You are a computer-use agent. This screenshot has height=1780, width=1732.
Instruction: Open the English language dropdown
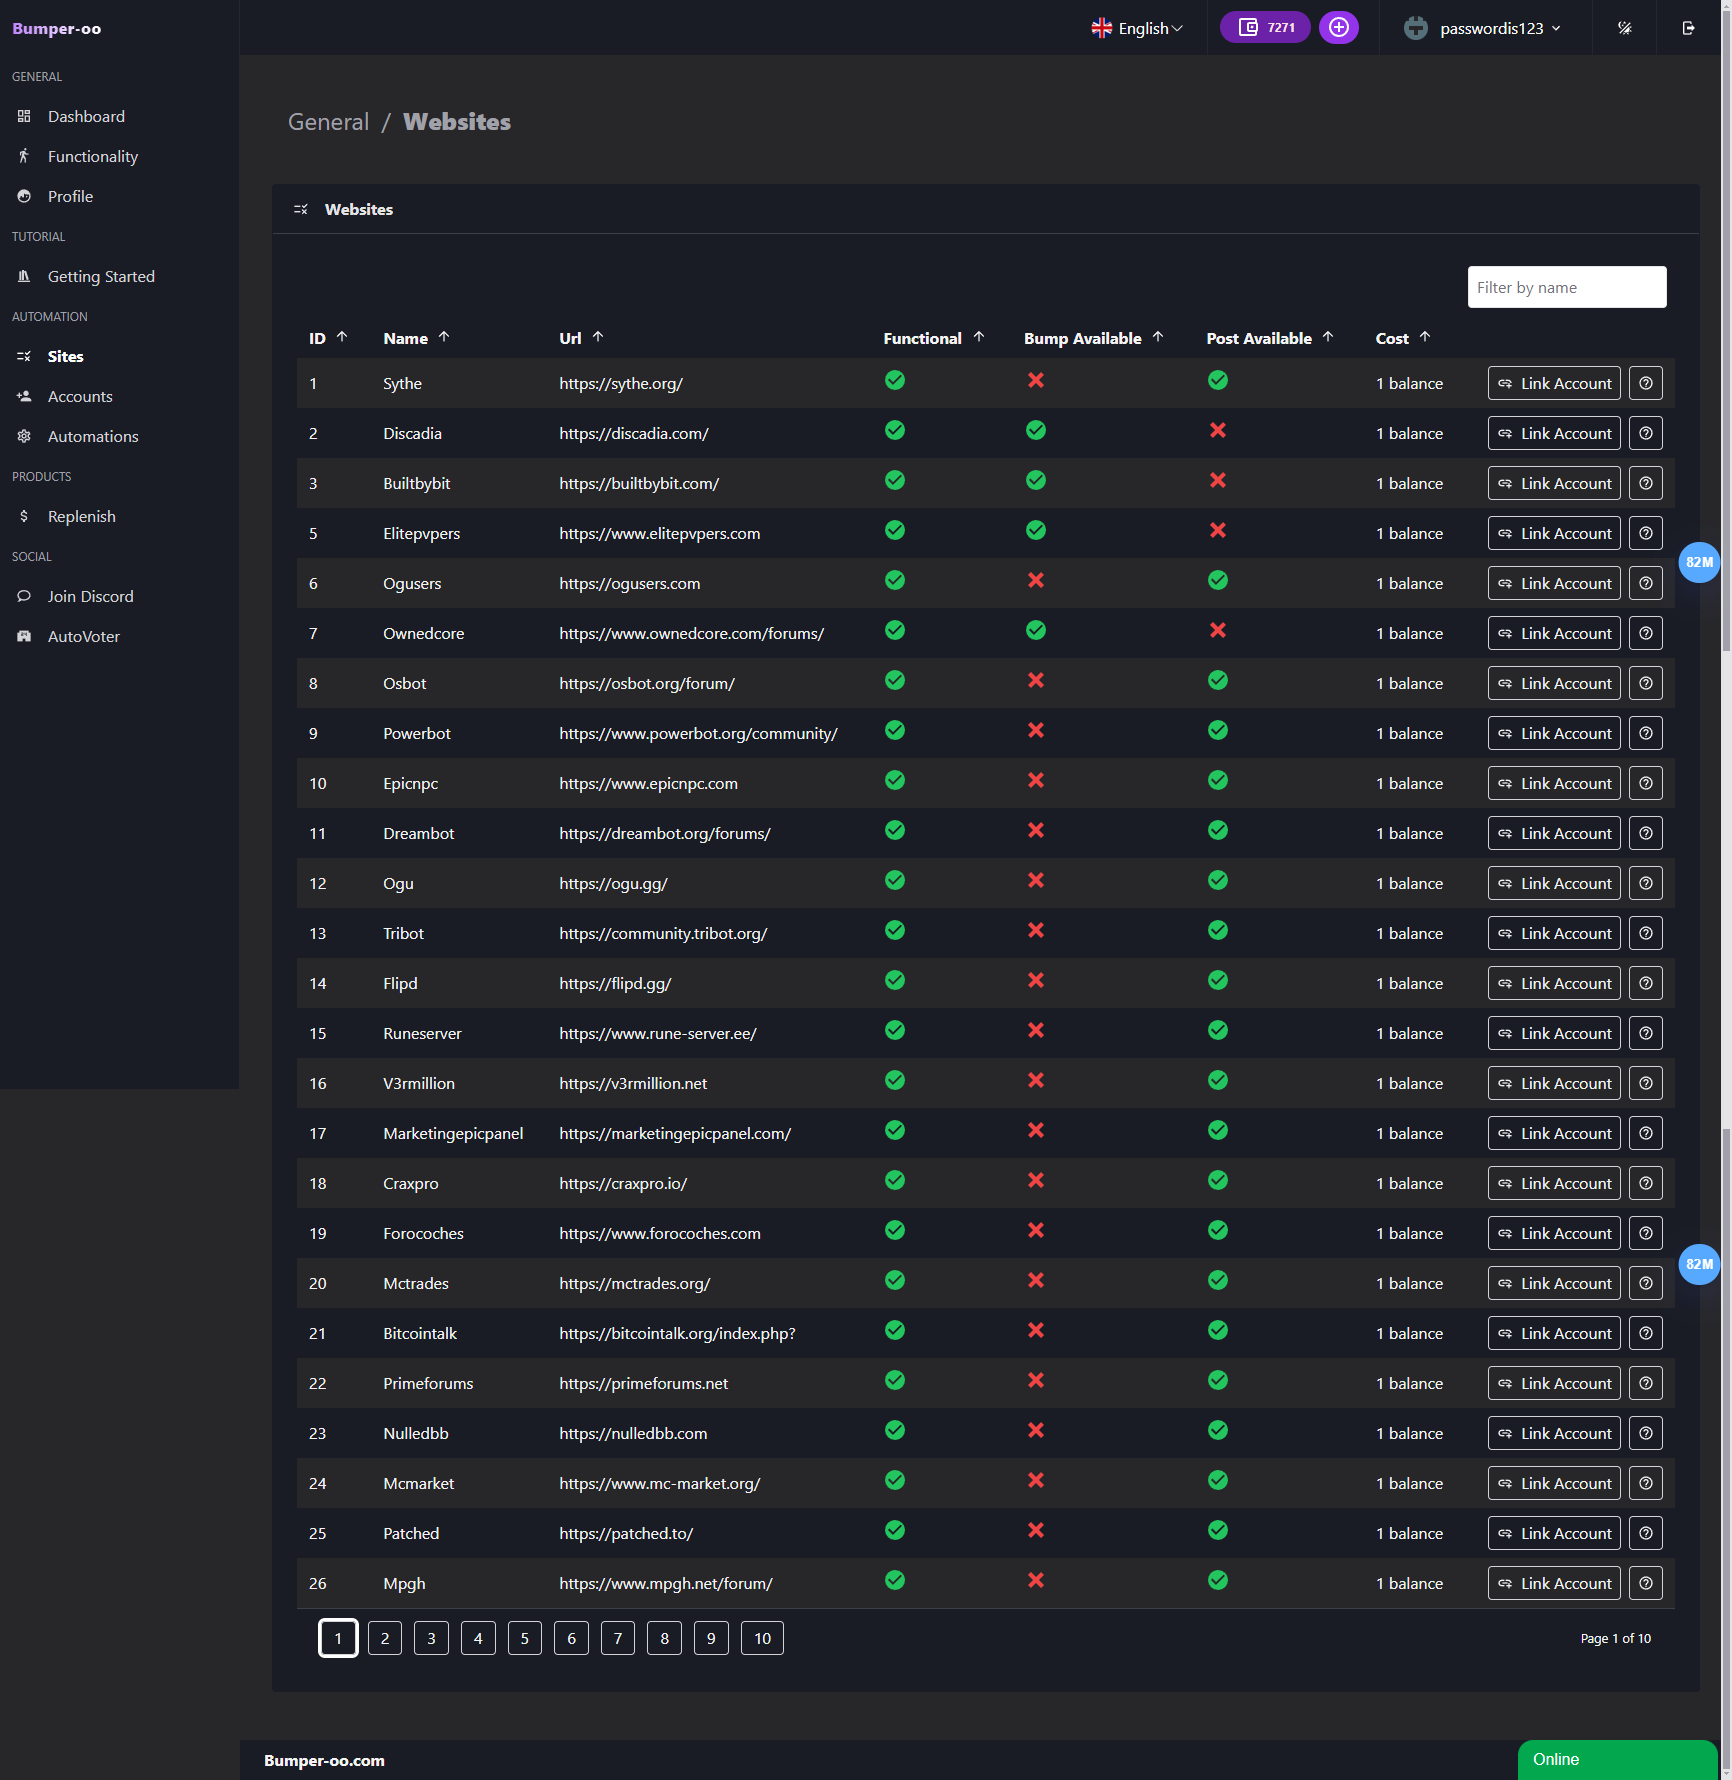1137,28
